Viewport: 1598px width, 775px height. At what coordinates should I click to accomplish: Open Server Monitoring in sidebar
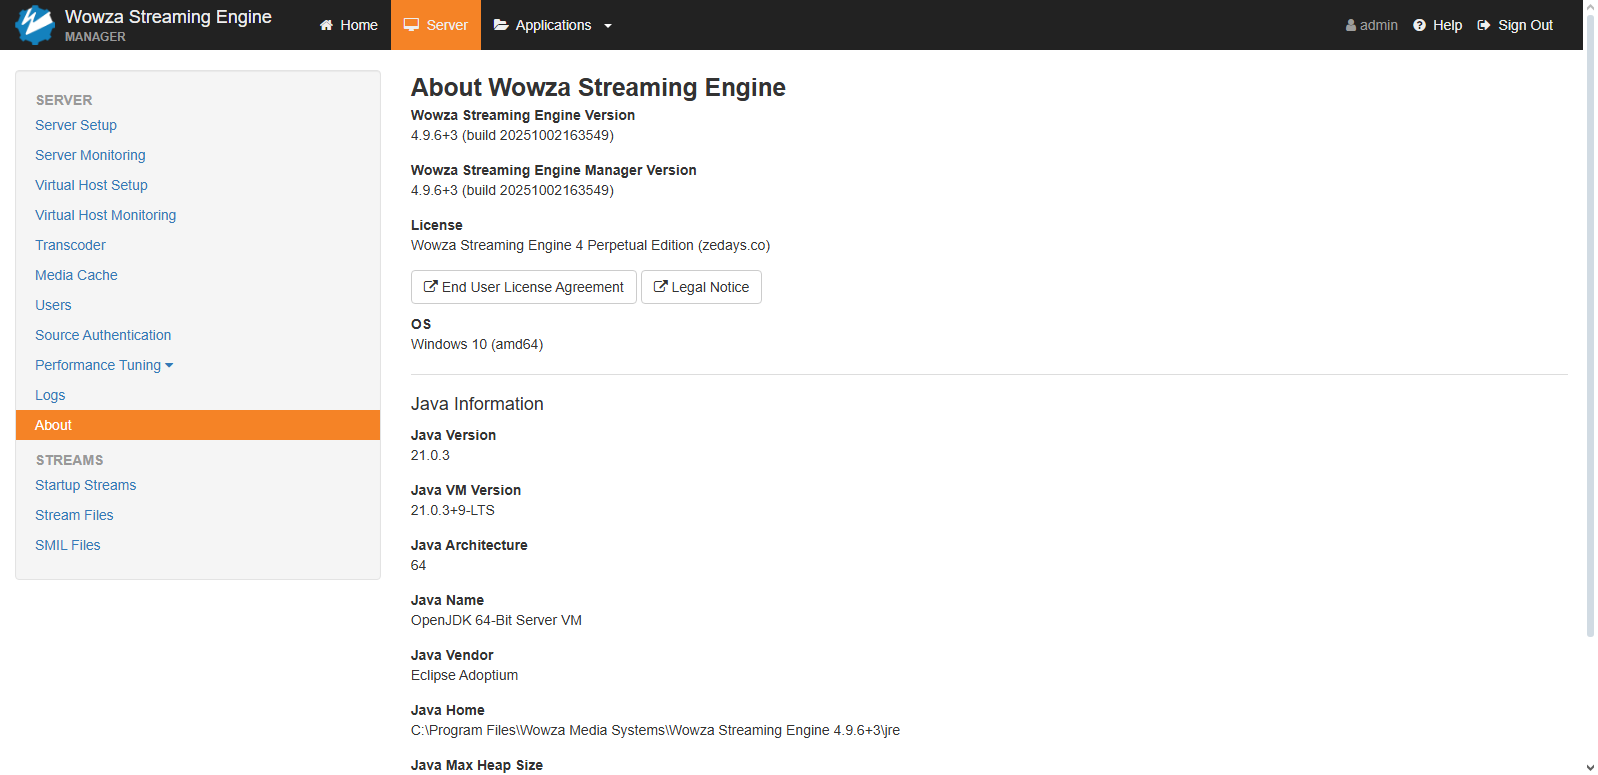90,155
